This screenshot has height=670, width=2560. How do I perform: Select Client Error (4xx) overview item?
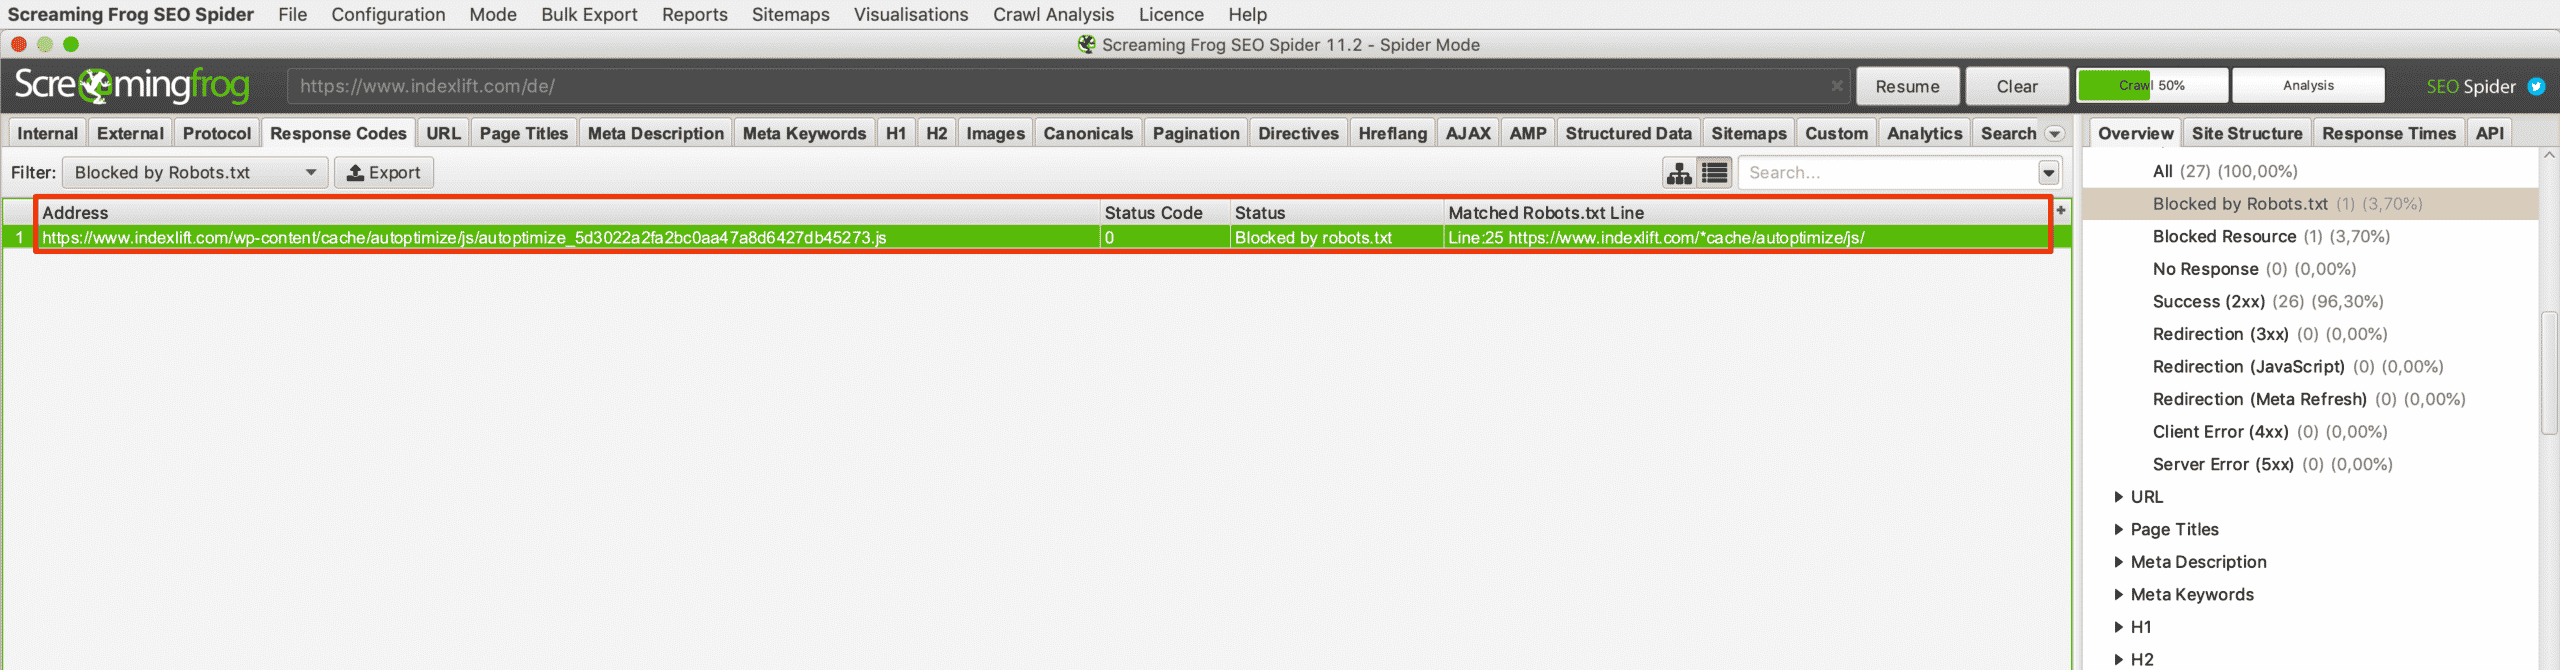[x=2270, y=432]
